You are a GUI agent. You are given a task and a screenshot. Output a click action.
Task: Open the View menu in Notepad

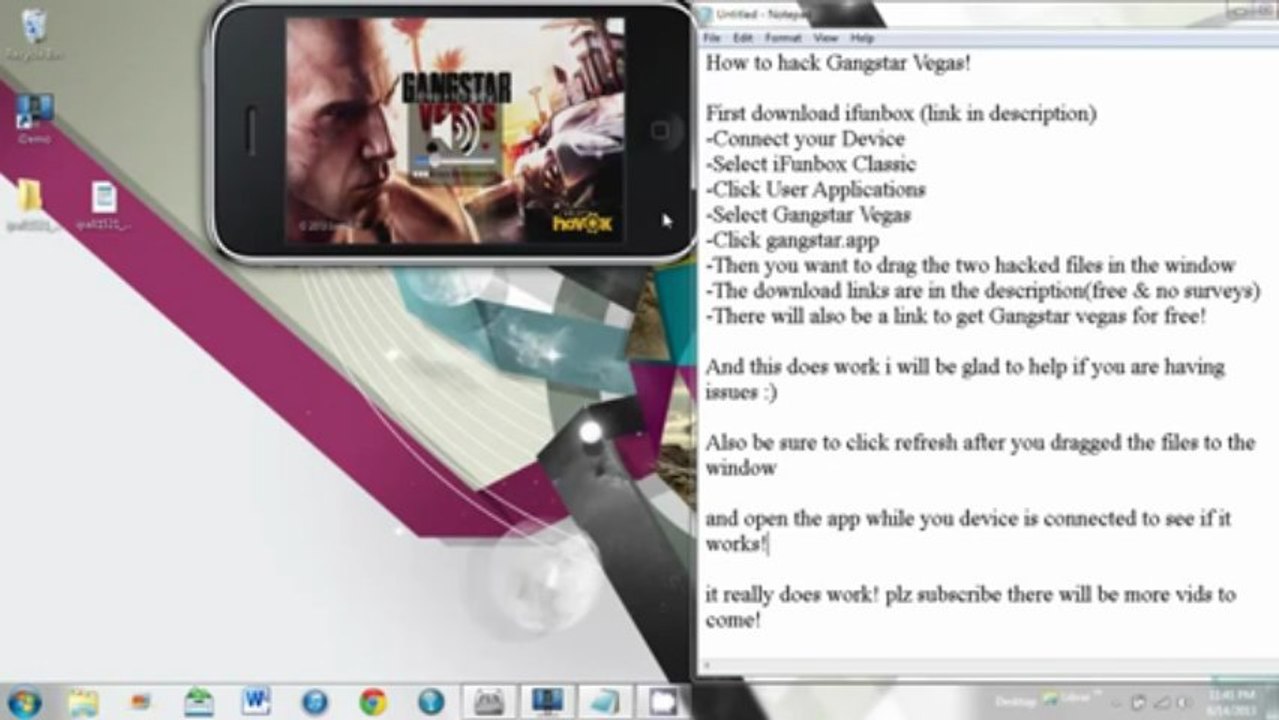(x=825, y=38)
